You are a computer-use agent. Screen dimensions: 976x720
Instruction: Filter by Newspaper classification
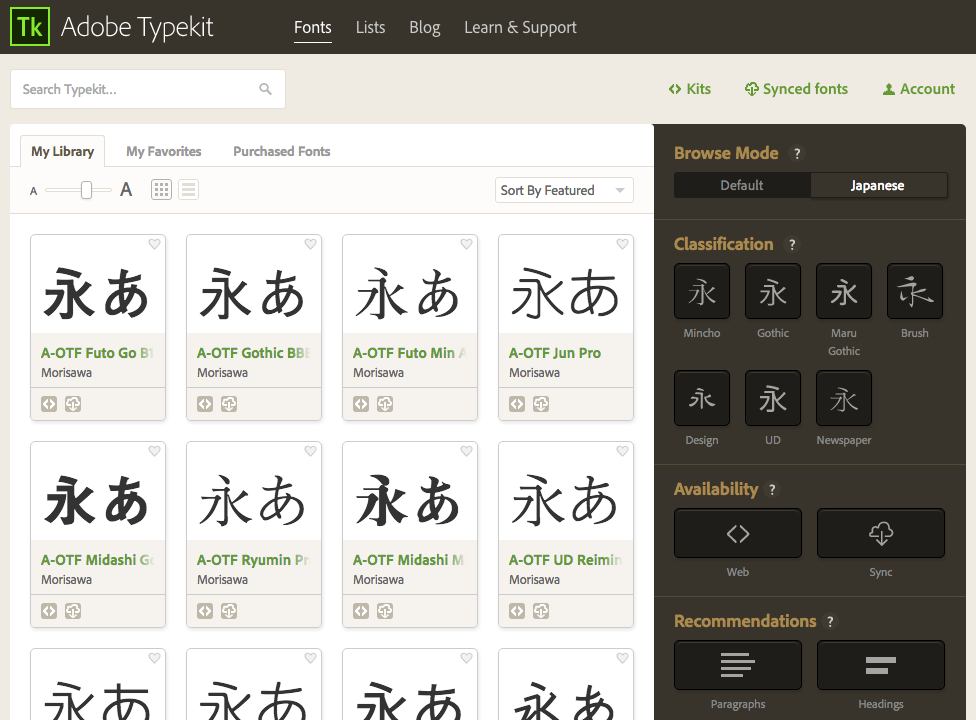(x=843, y=398)
